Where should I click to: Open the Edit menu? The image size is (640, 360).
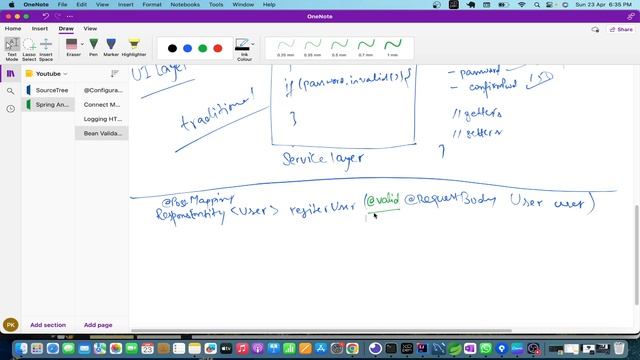click(x=82, y=4)
